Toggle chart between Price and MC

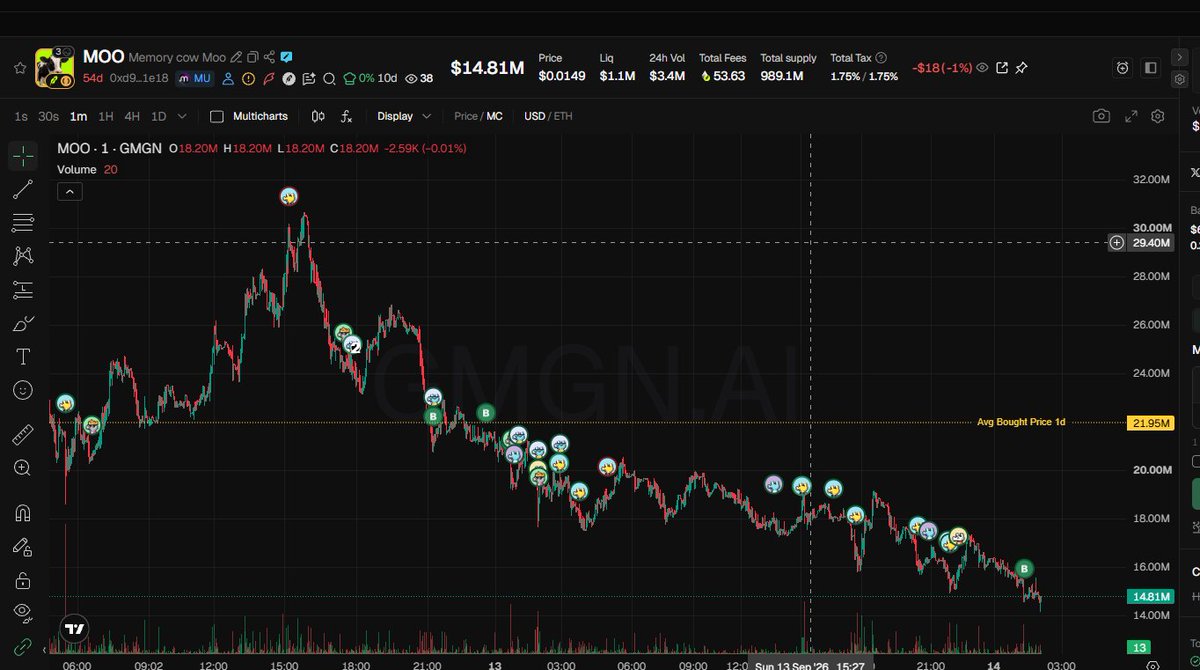[x=478, y=116]
